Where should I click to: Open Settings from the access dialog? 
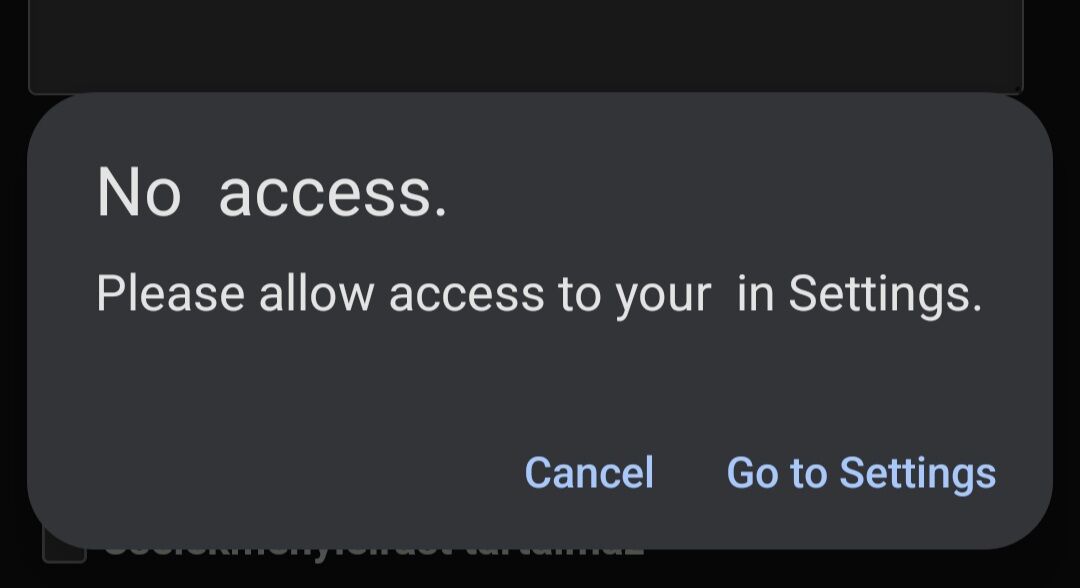(x=861, y=473)
